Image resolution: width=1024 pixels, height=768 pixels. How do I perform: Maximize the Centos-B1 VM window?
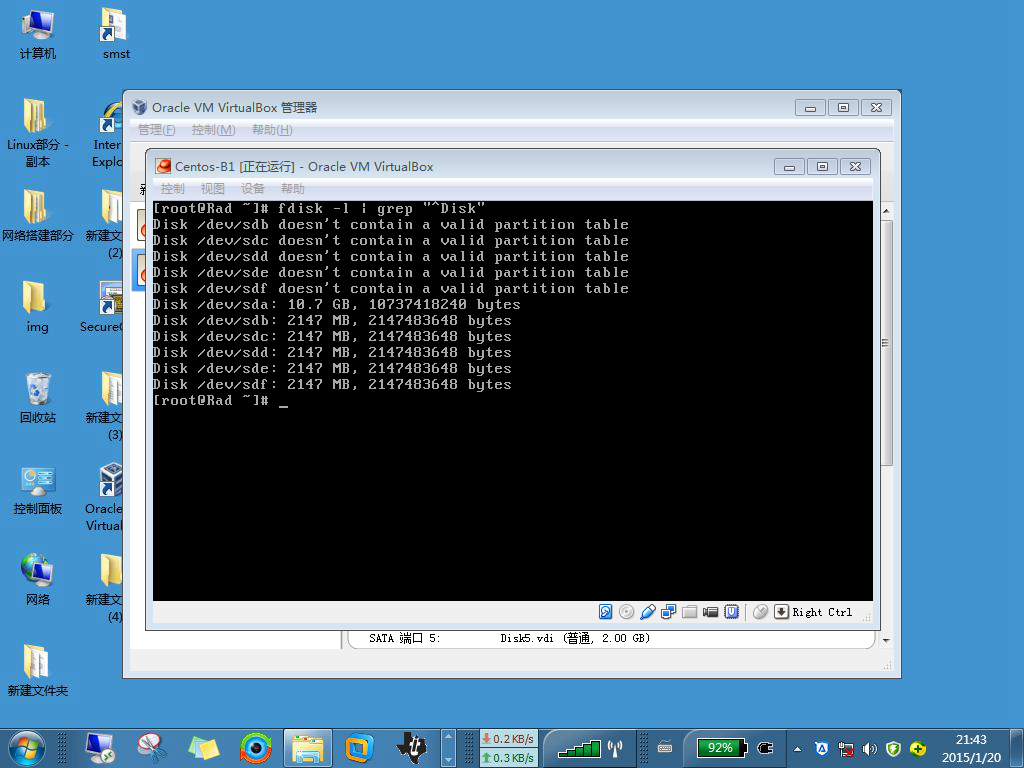(822, 167)
